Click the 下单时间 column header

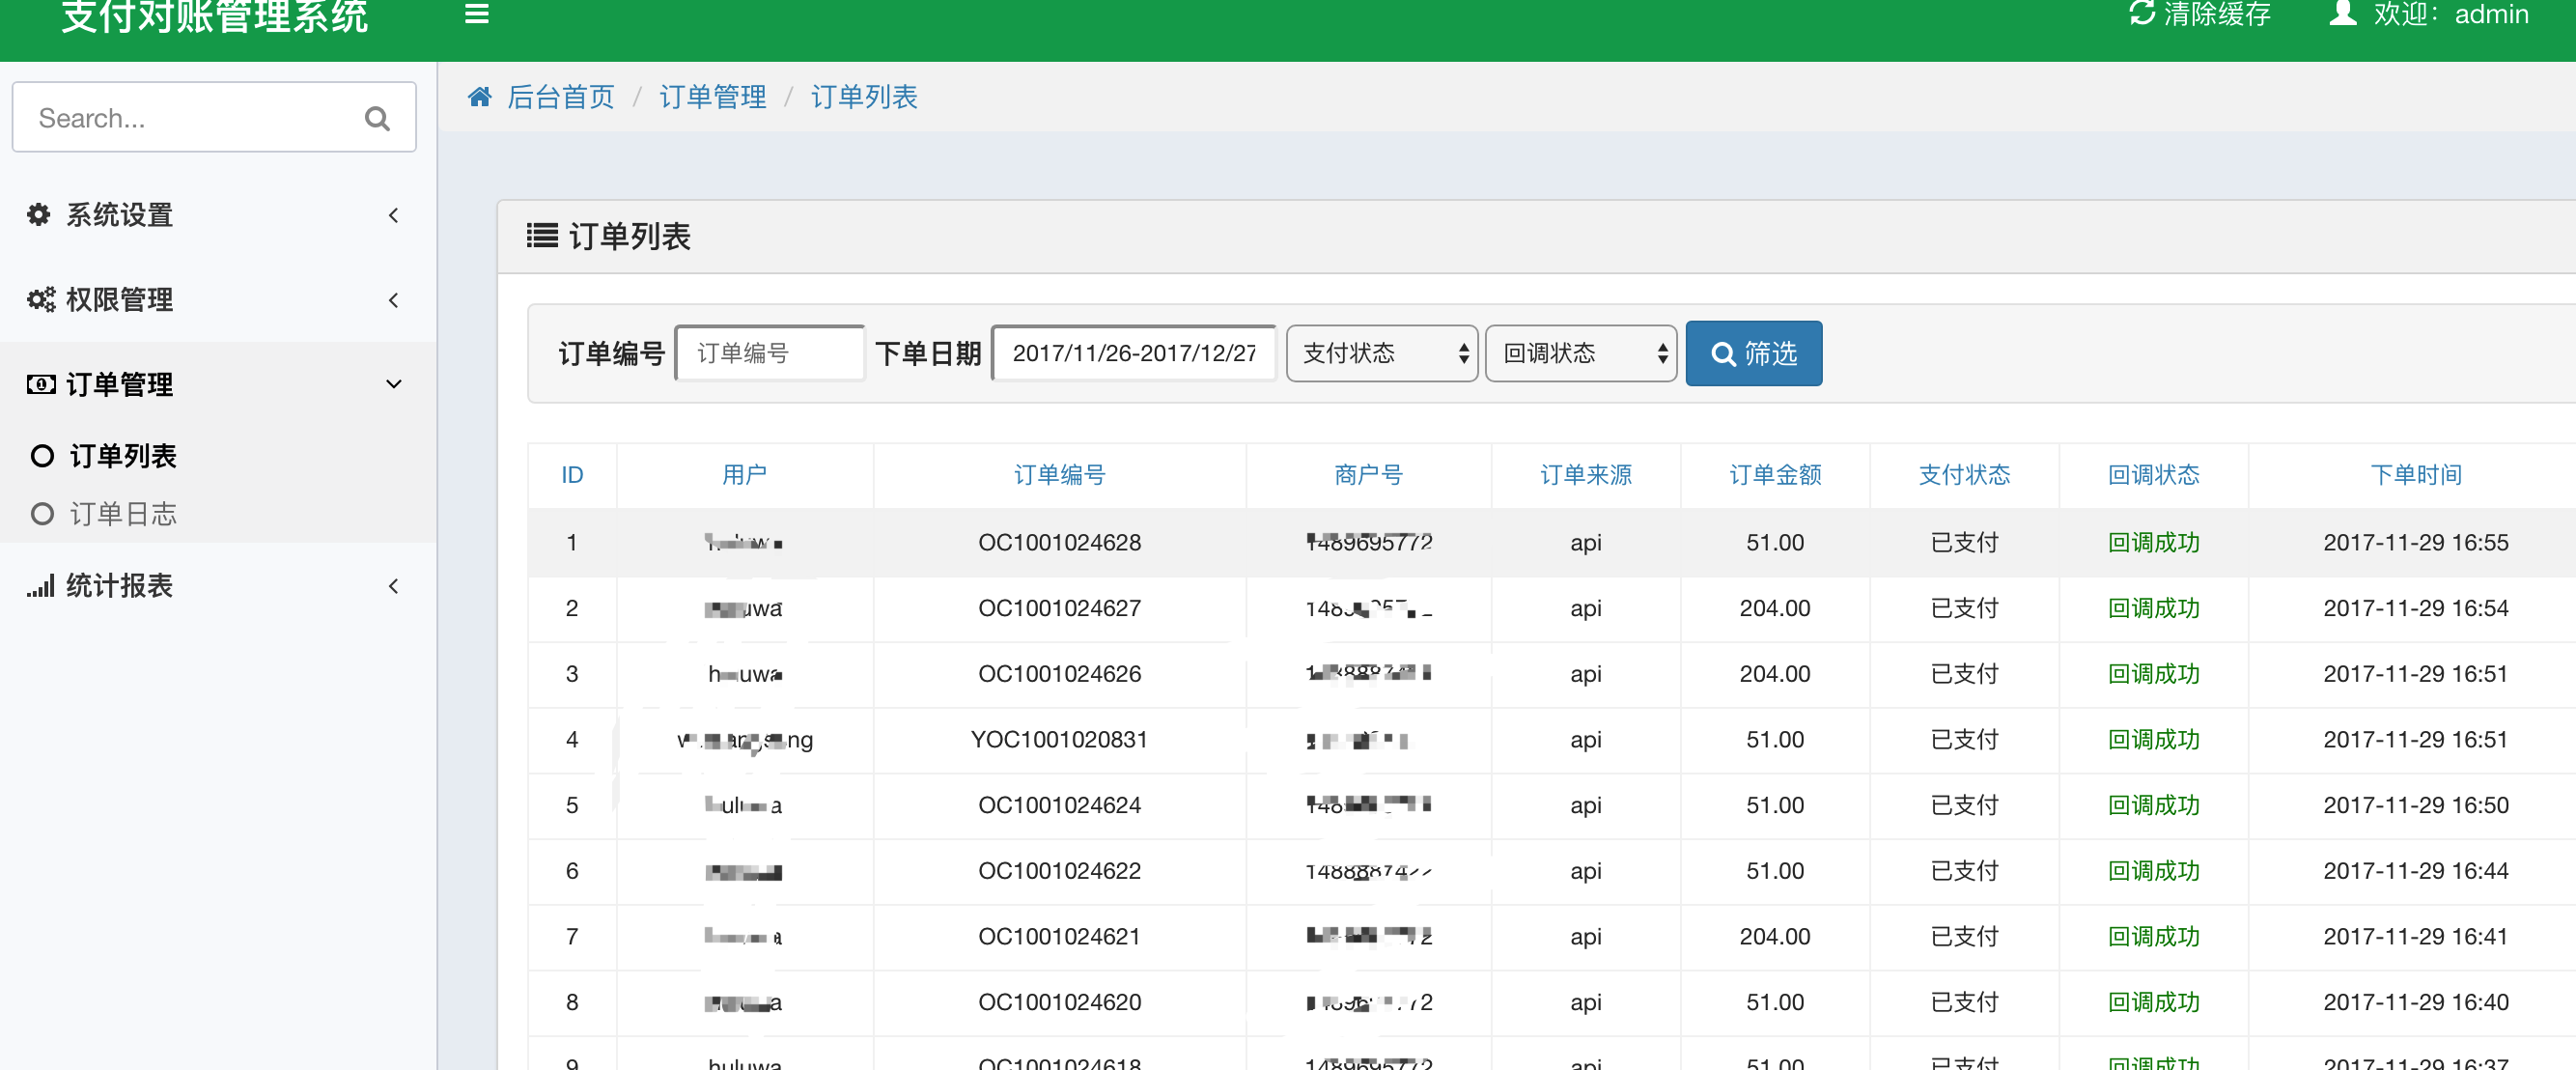2416,475
